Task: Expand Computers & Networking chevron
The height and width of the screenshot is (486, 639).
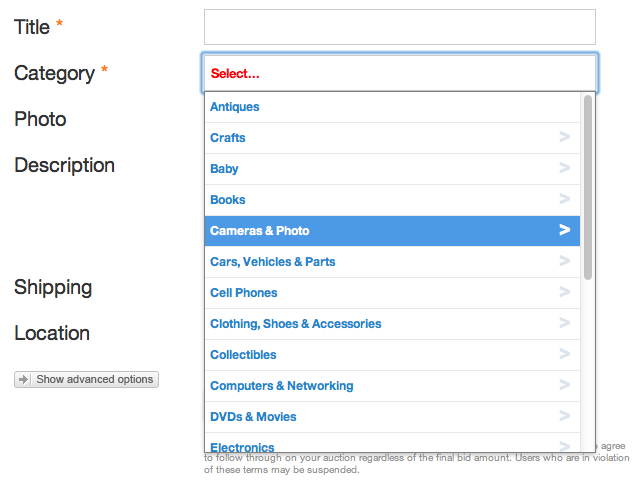Action: (564, 385)
